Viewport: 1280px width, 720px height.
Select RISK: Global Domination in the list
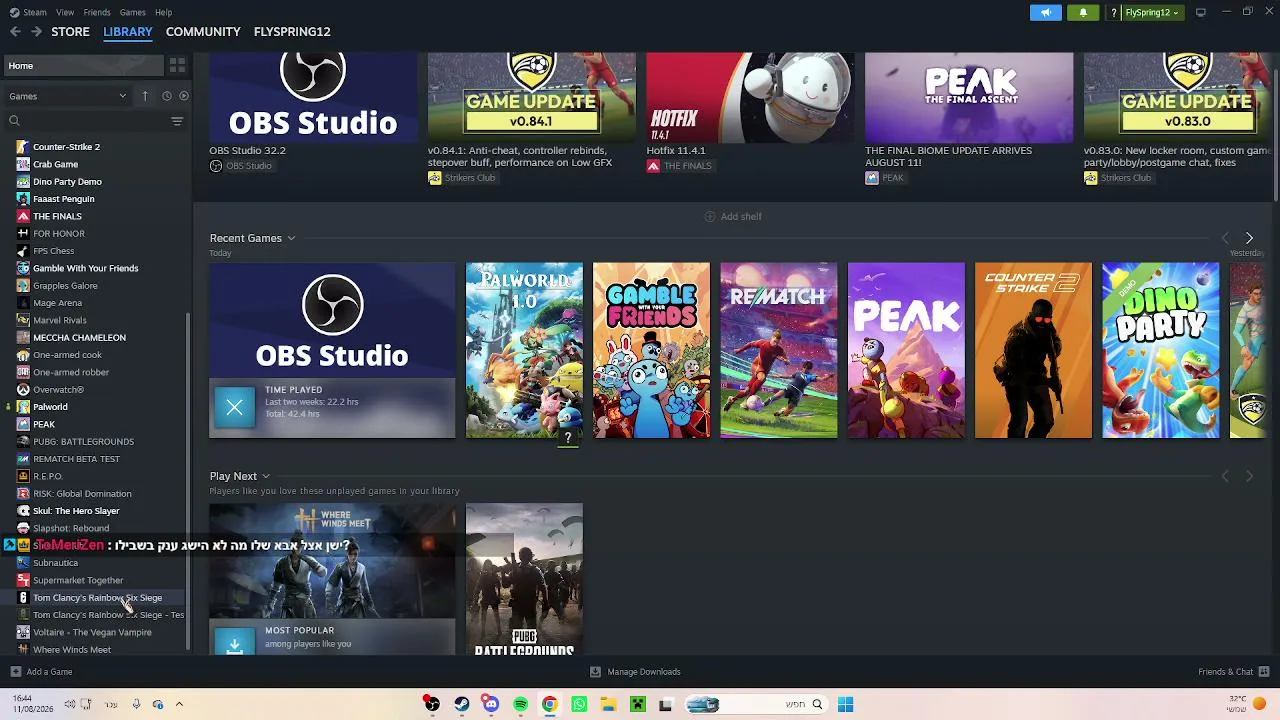tap(82, 494)
